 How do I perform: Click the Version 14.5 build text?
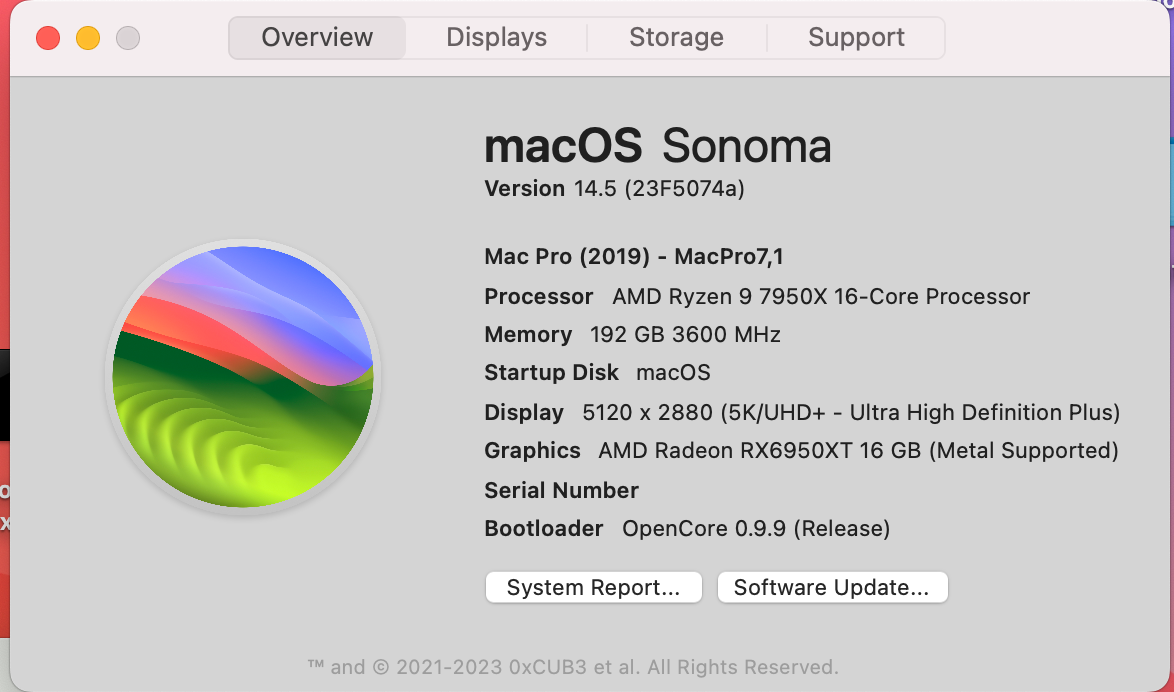(614, 188)
